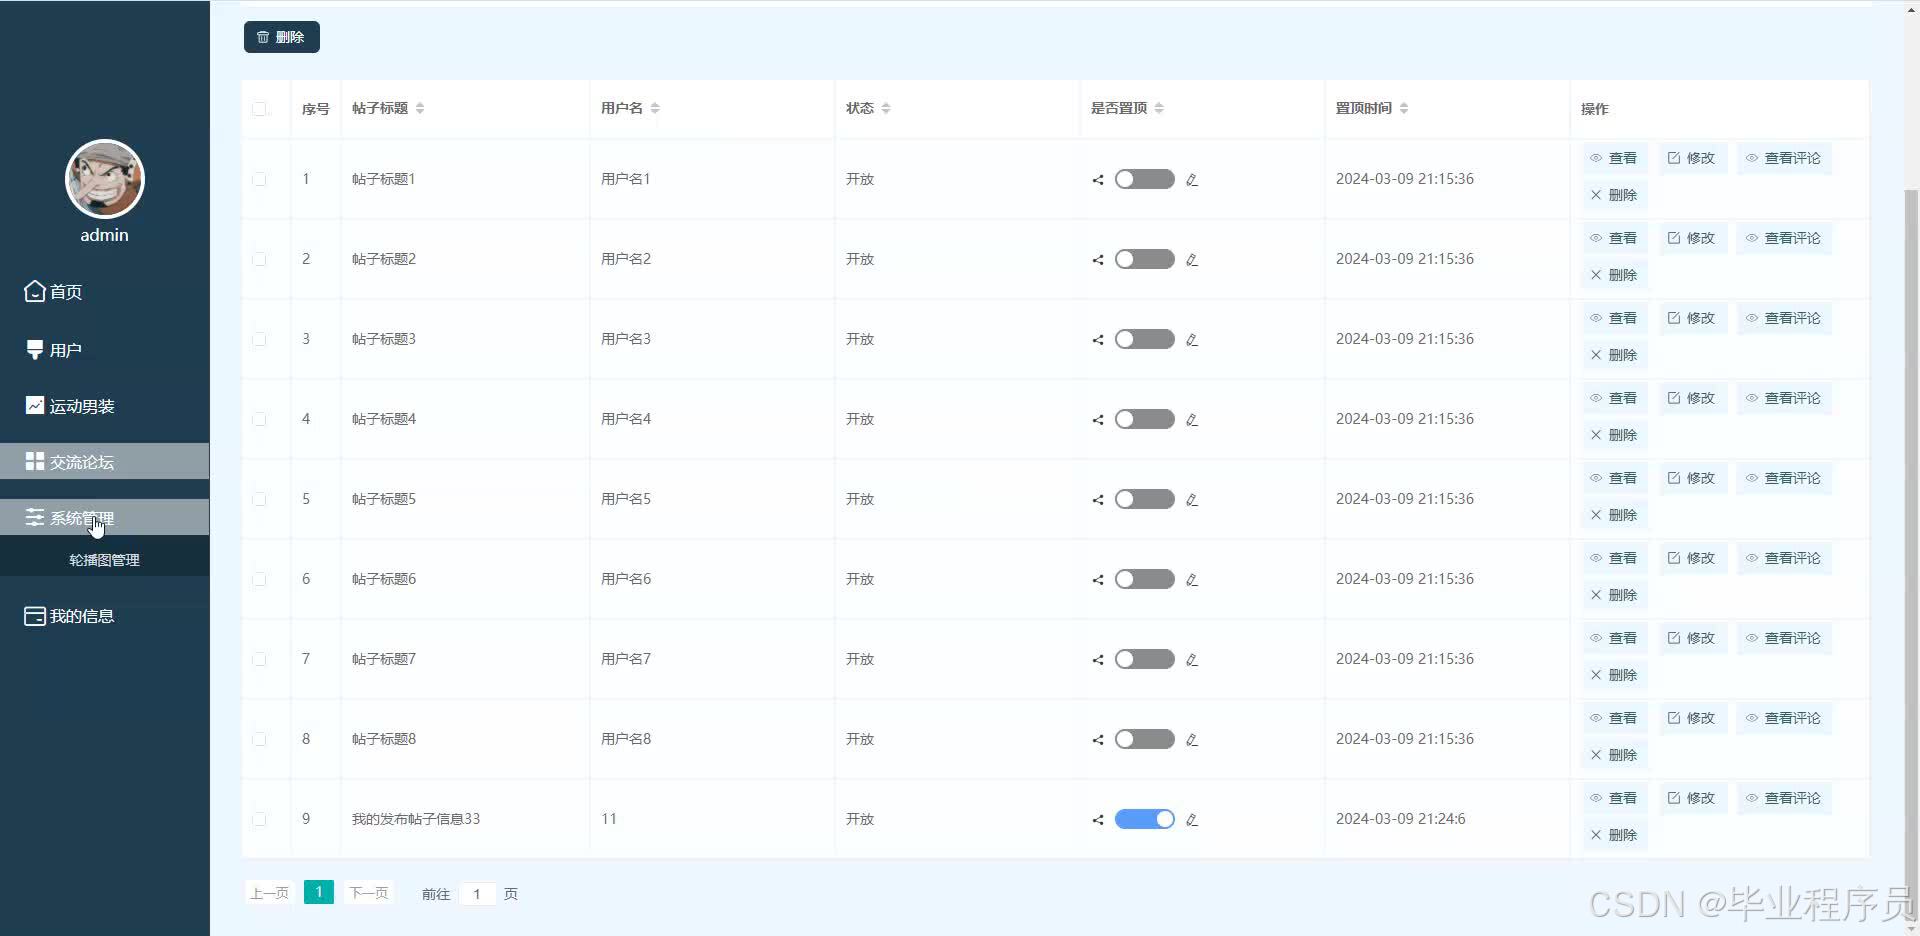Viewport: 1920px width, 936px height.
Task: Select 用户 from the sidebar menu
Action: pos(64,349)
